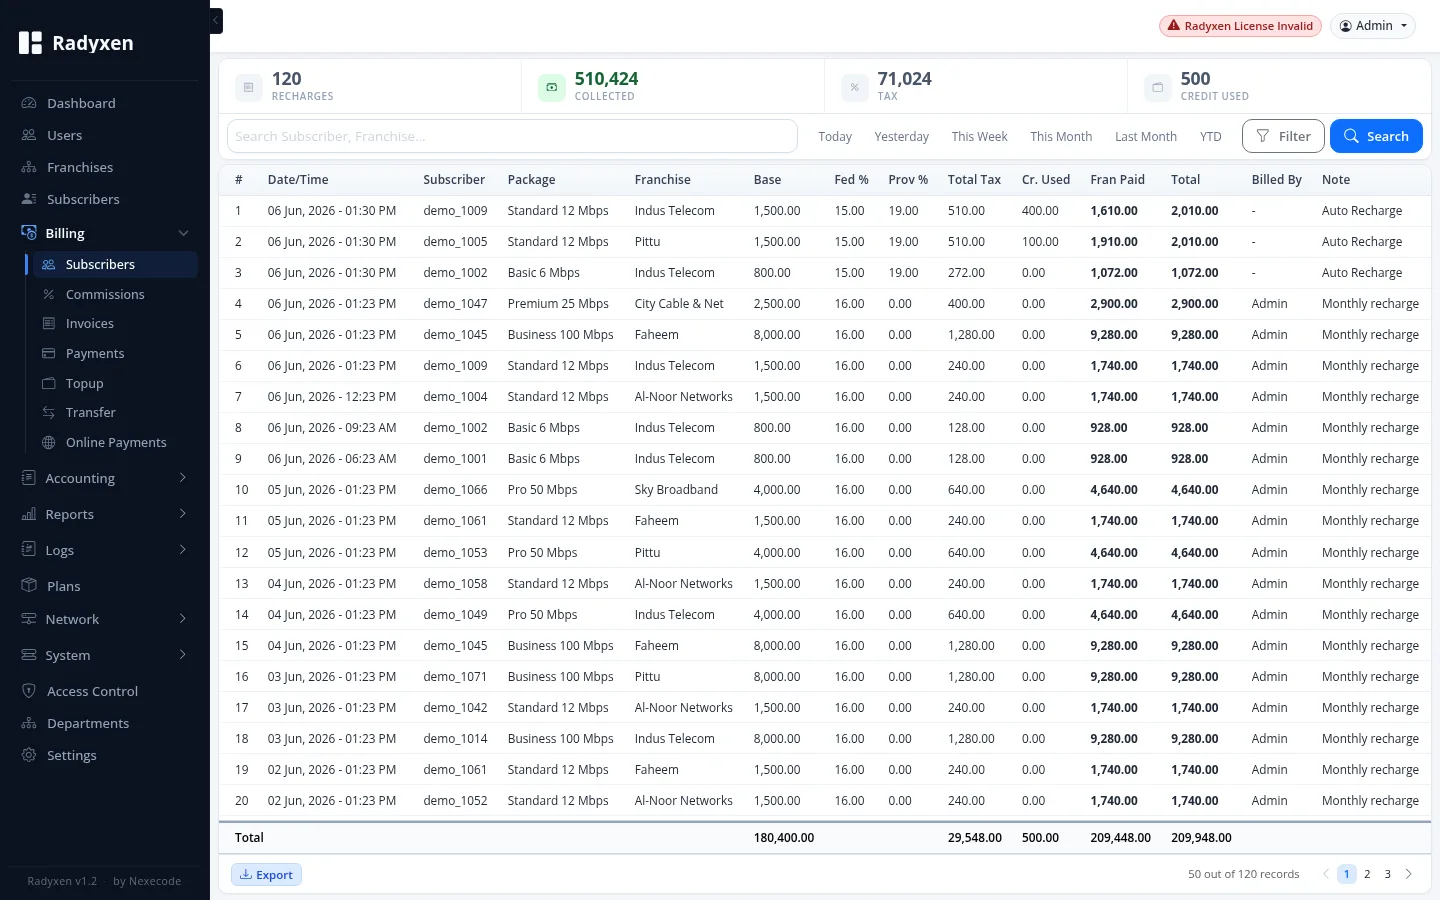Expand the Accounting menu section

pyautogui.click(x=104, y=478)
